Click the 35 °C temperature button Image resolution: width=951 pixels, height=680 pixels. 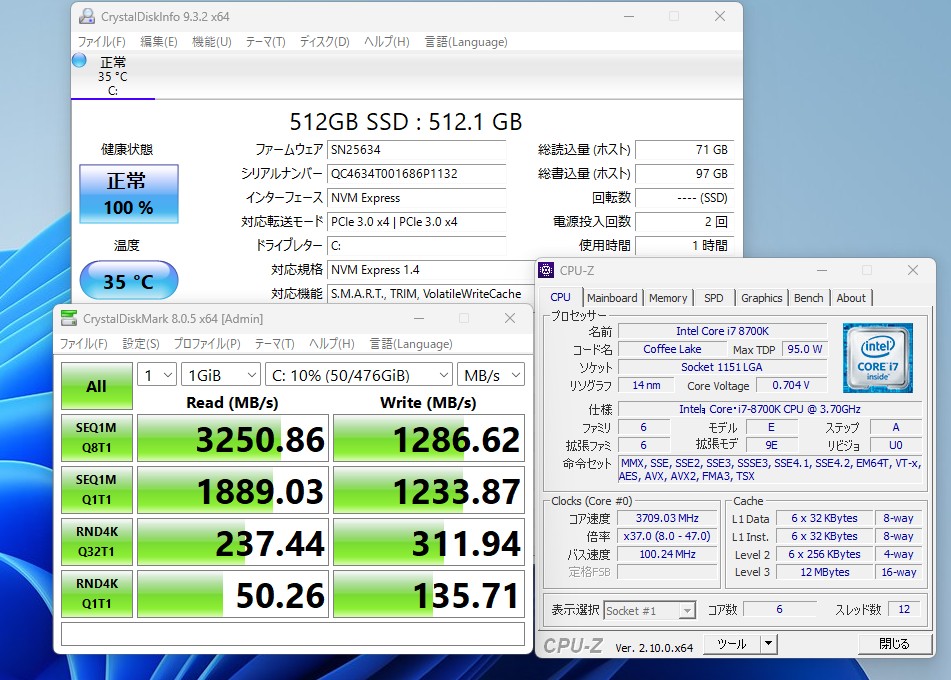tap(129, 281)
